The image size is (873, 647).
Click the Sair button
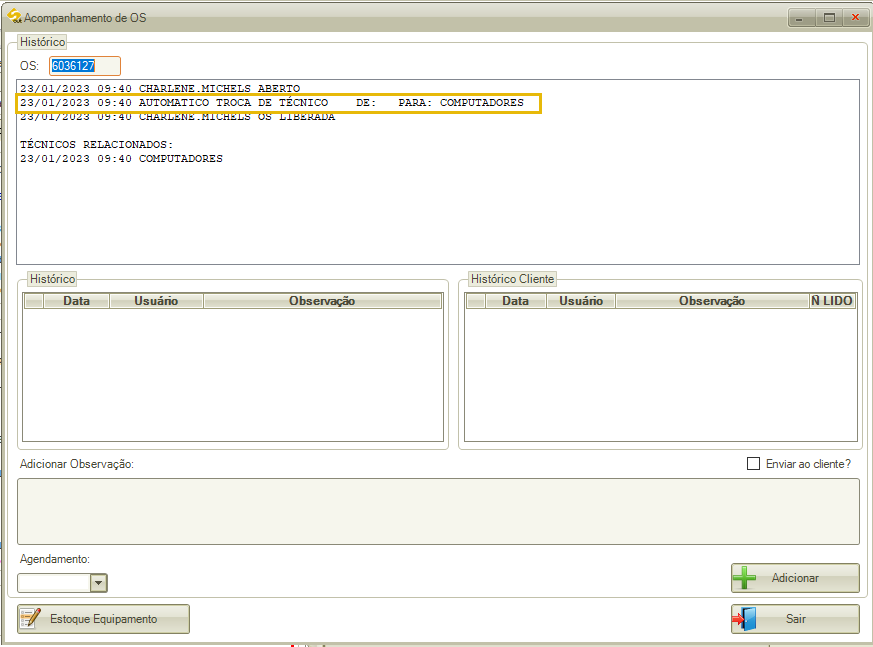pos(795,619)
